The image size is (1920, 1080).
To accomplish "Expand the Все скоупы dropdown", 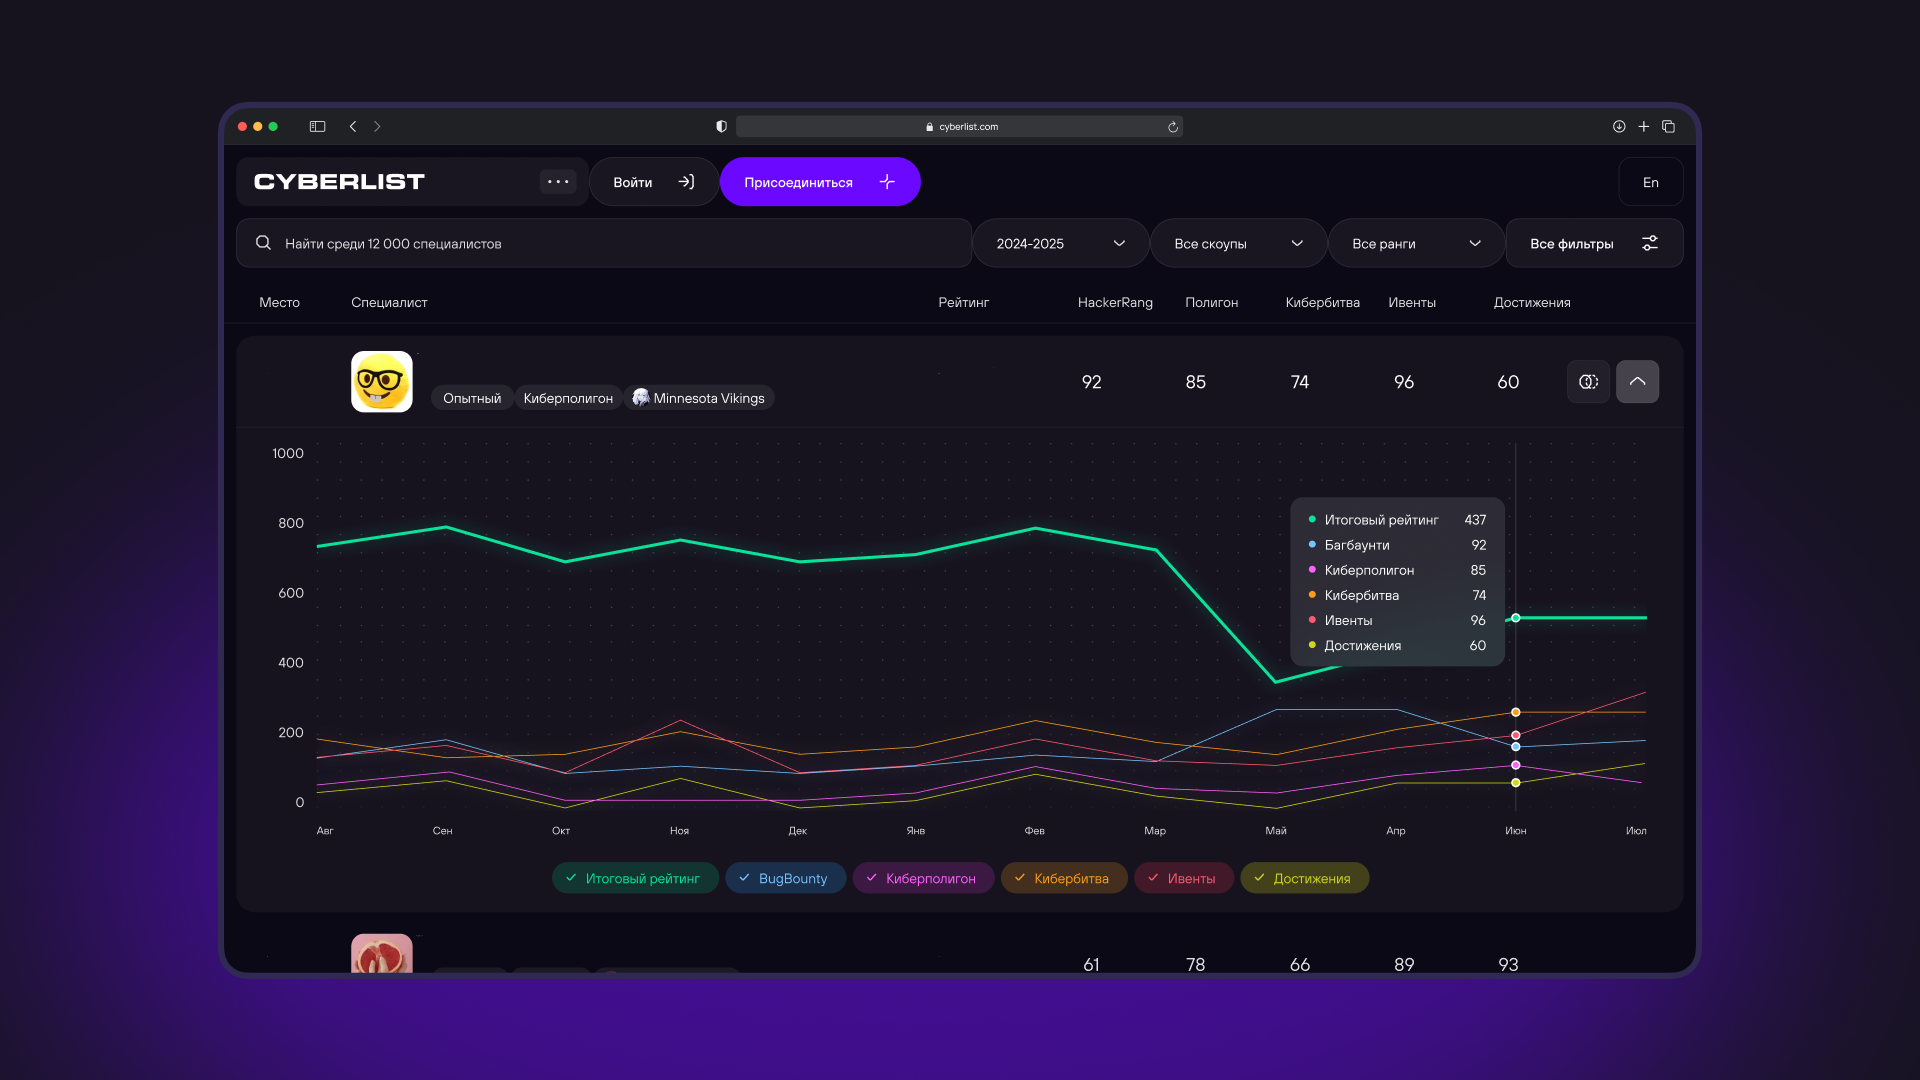I will (1237, 244).
